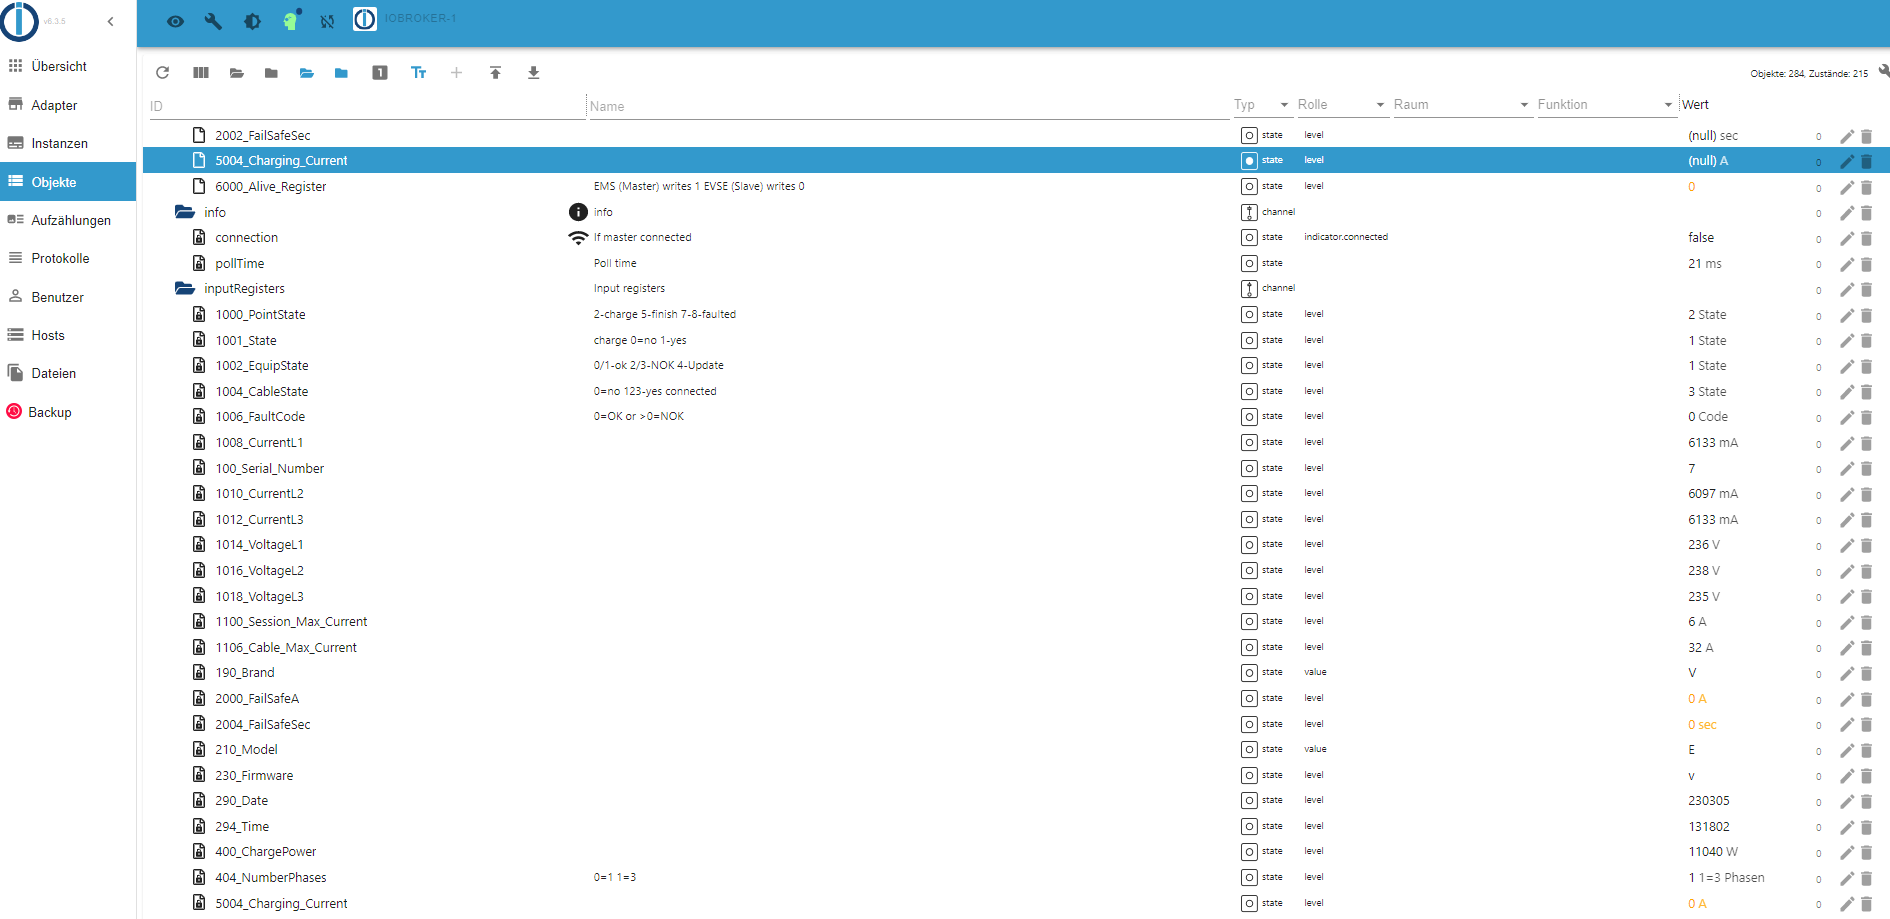Navigate to Hosts
Screen dimensions: 1890x919
coord(68,335)
